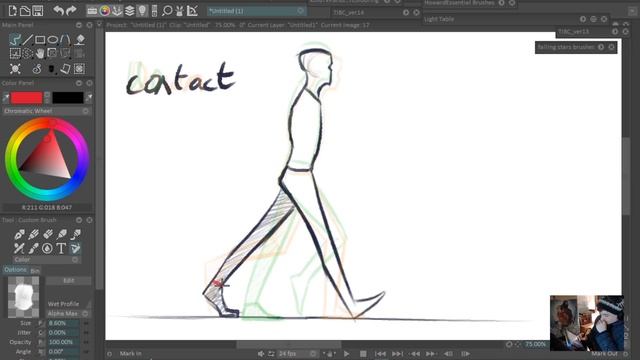This screenshot has height=360, width=640.
Task: Collapse the Color Panel with its header button
Action: pyautogui.click(x=79, y=83)
